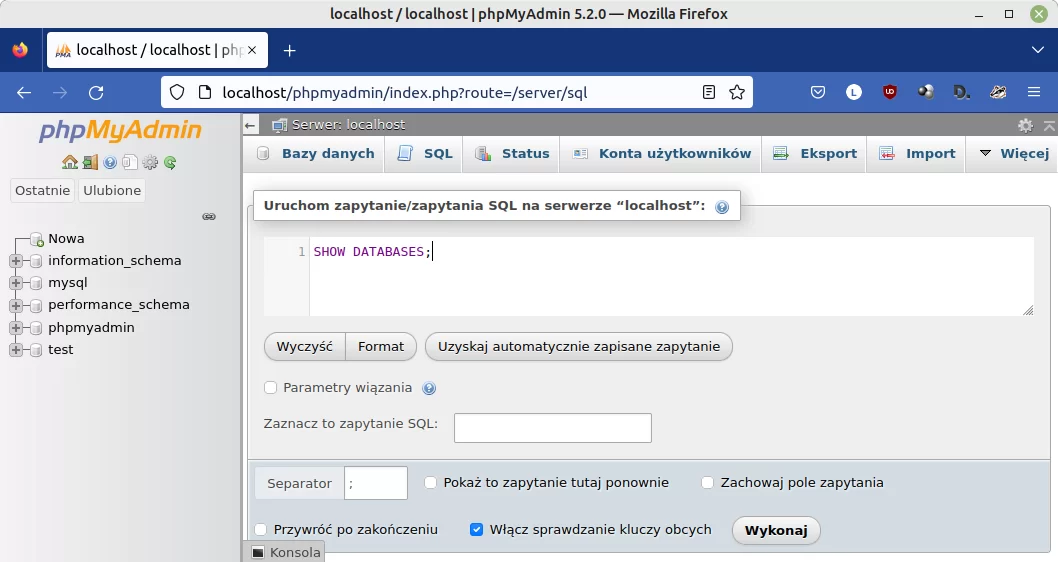This screenshot has height=562, width=1058.
Task: Click the Separator input field
Action: pyautogui.click(x=376, y=483)
